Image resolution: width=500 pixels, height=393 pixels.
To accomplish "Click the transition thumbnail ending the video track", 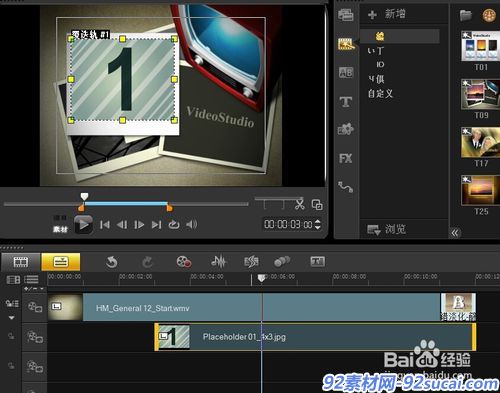I will point(458,307).
